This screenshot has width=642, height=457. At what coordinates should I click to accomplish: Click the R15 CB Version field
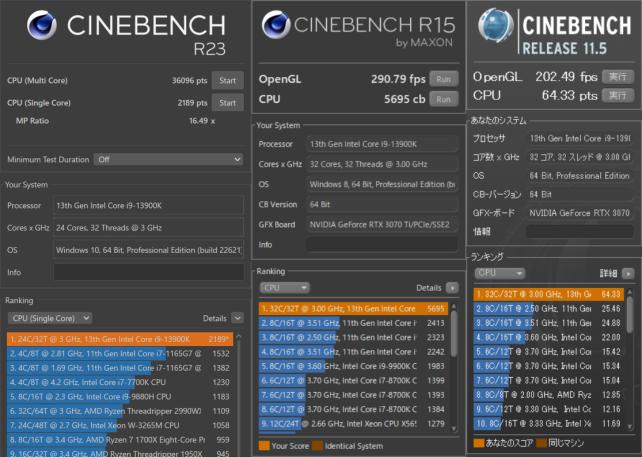point(382,204)
